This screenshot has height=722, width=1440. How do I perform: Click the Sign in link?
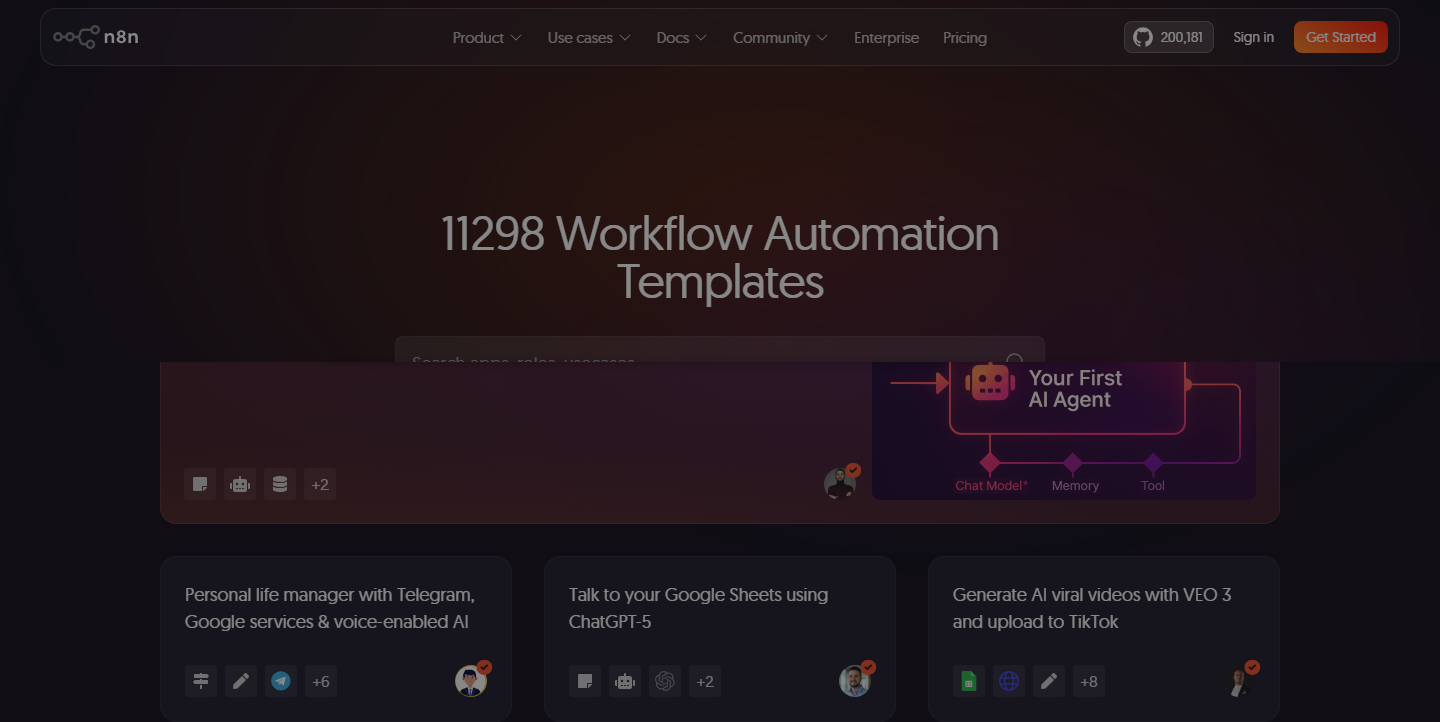1254,37
